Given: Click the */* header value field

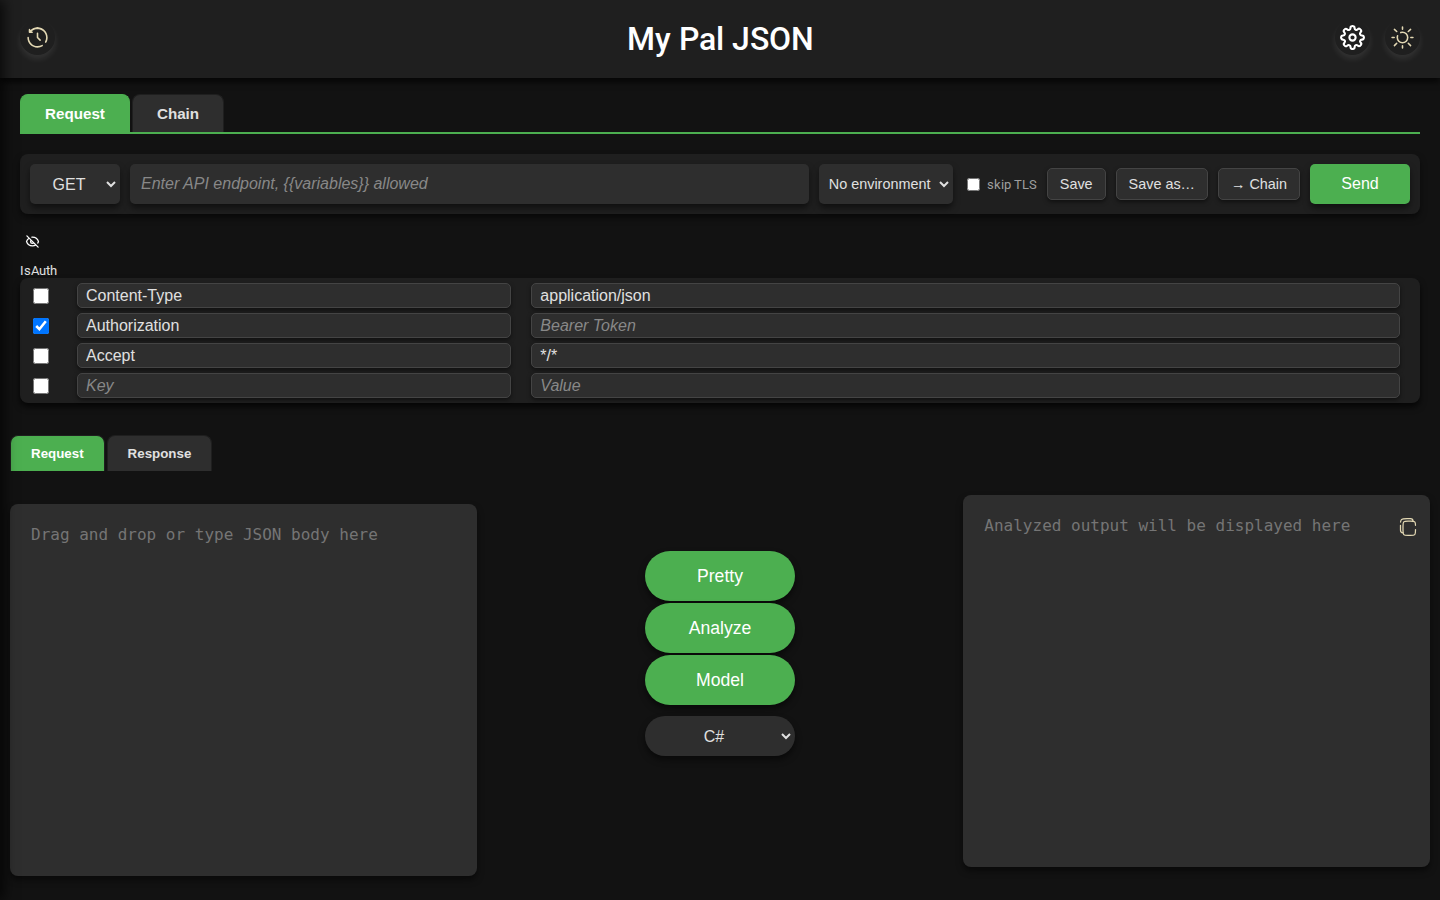Looking at the screenshot, I should [x=965, y=356].
